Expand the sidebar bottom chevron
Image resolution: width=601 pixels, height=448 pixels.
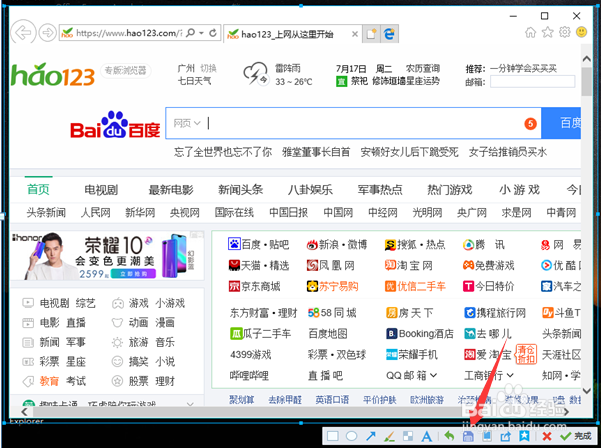(x=190, y=404)
